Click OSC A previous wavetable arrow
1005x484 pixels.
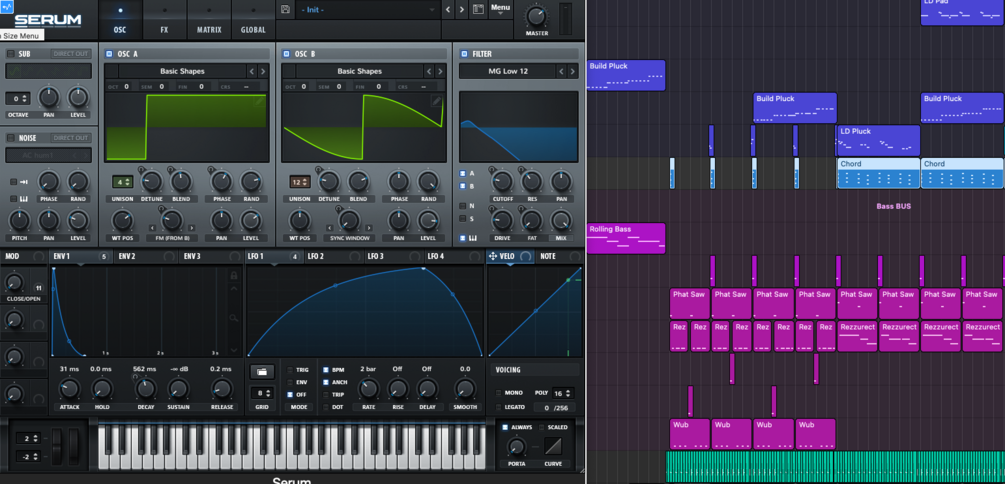pos(252,71)
